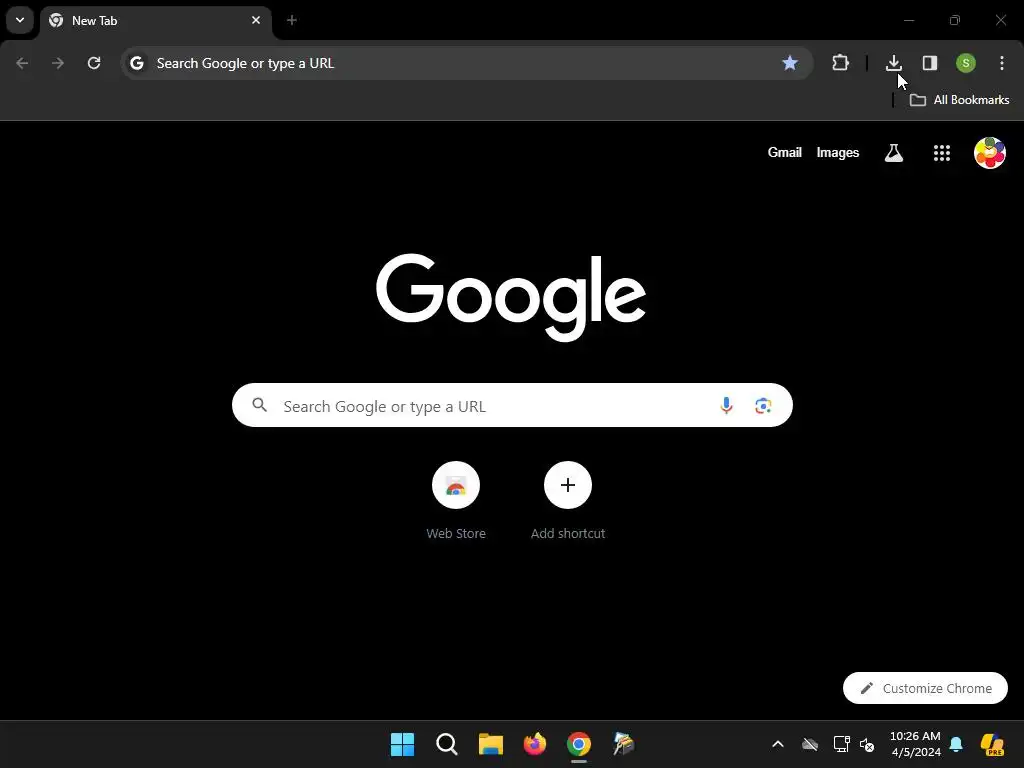Open network display tray icon
The height and width of the screenshot is (768, 1024).
[842, 744]
